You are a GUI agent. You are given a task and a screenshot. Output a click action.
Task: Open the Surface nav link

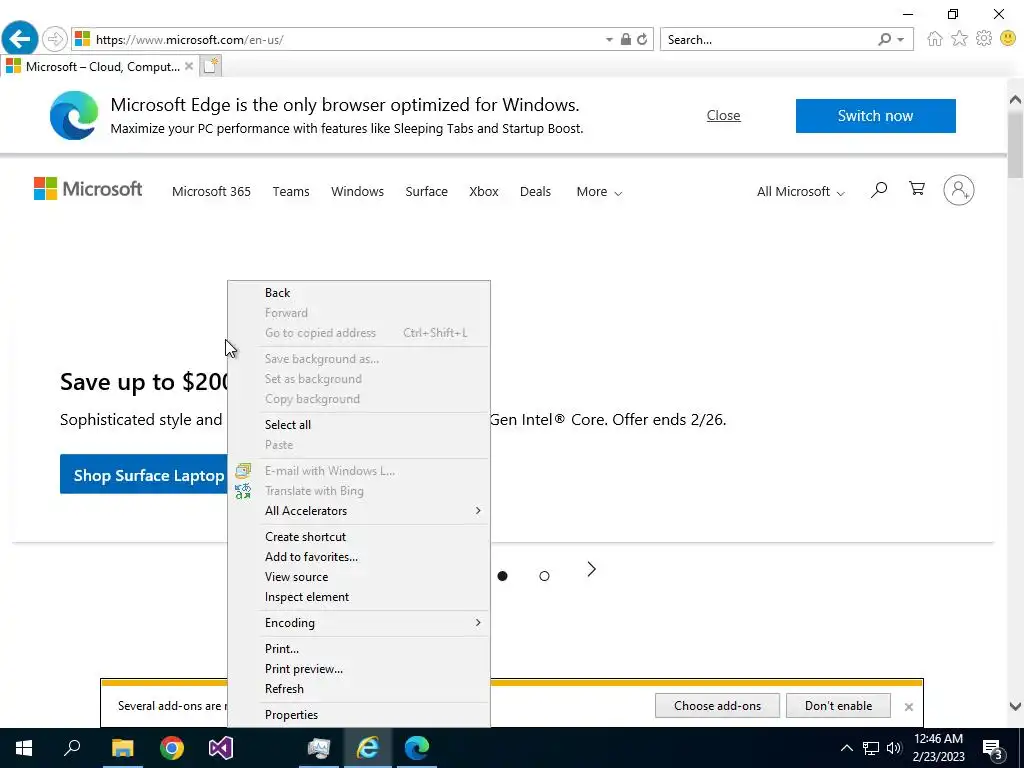[x=426, y=191]
